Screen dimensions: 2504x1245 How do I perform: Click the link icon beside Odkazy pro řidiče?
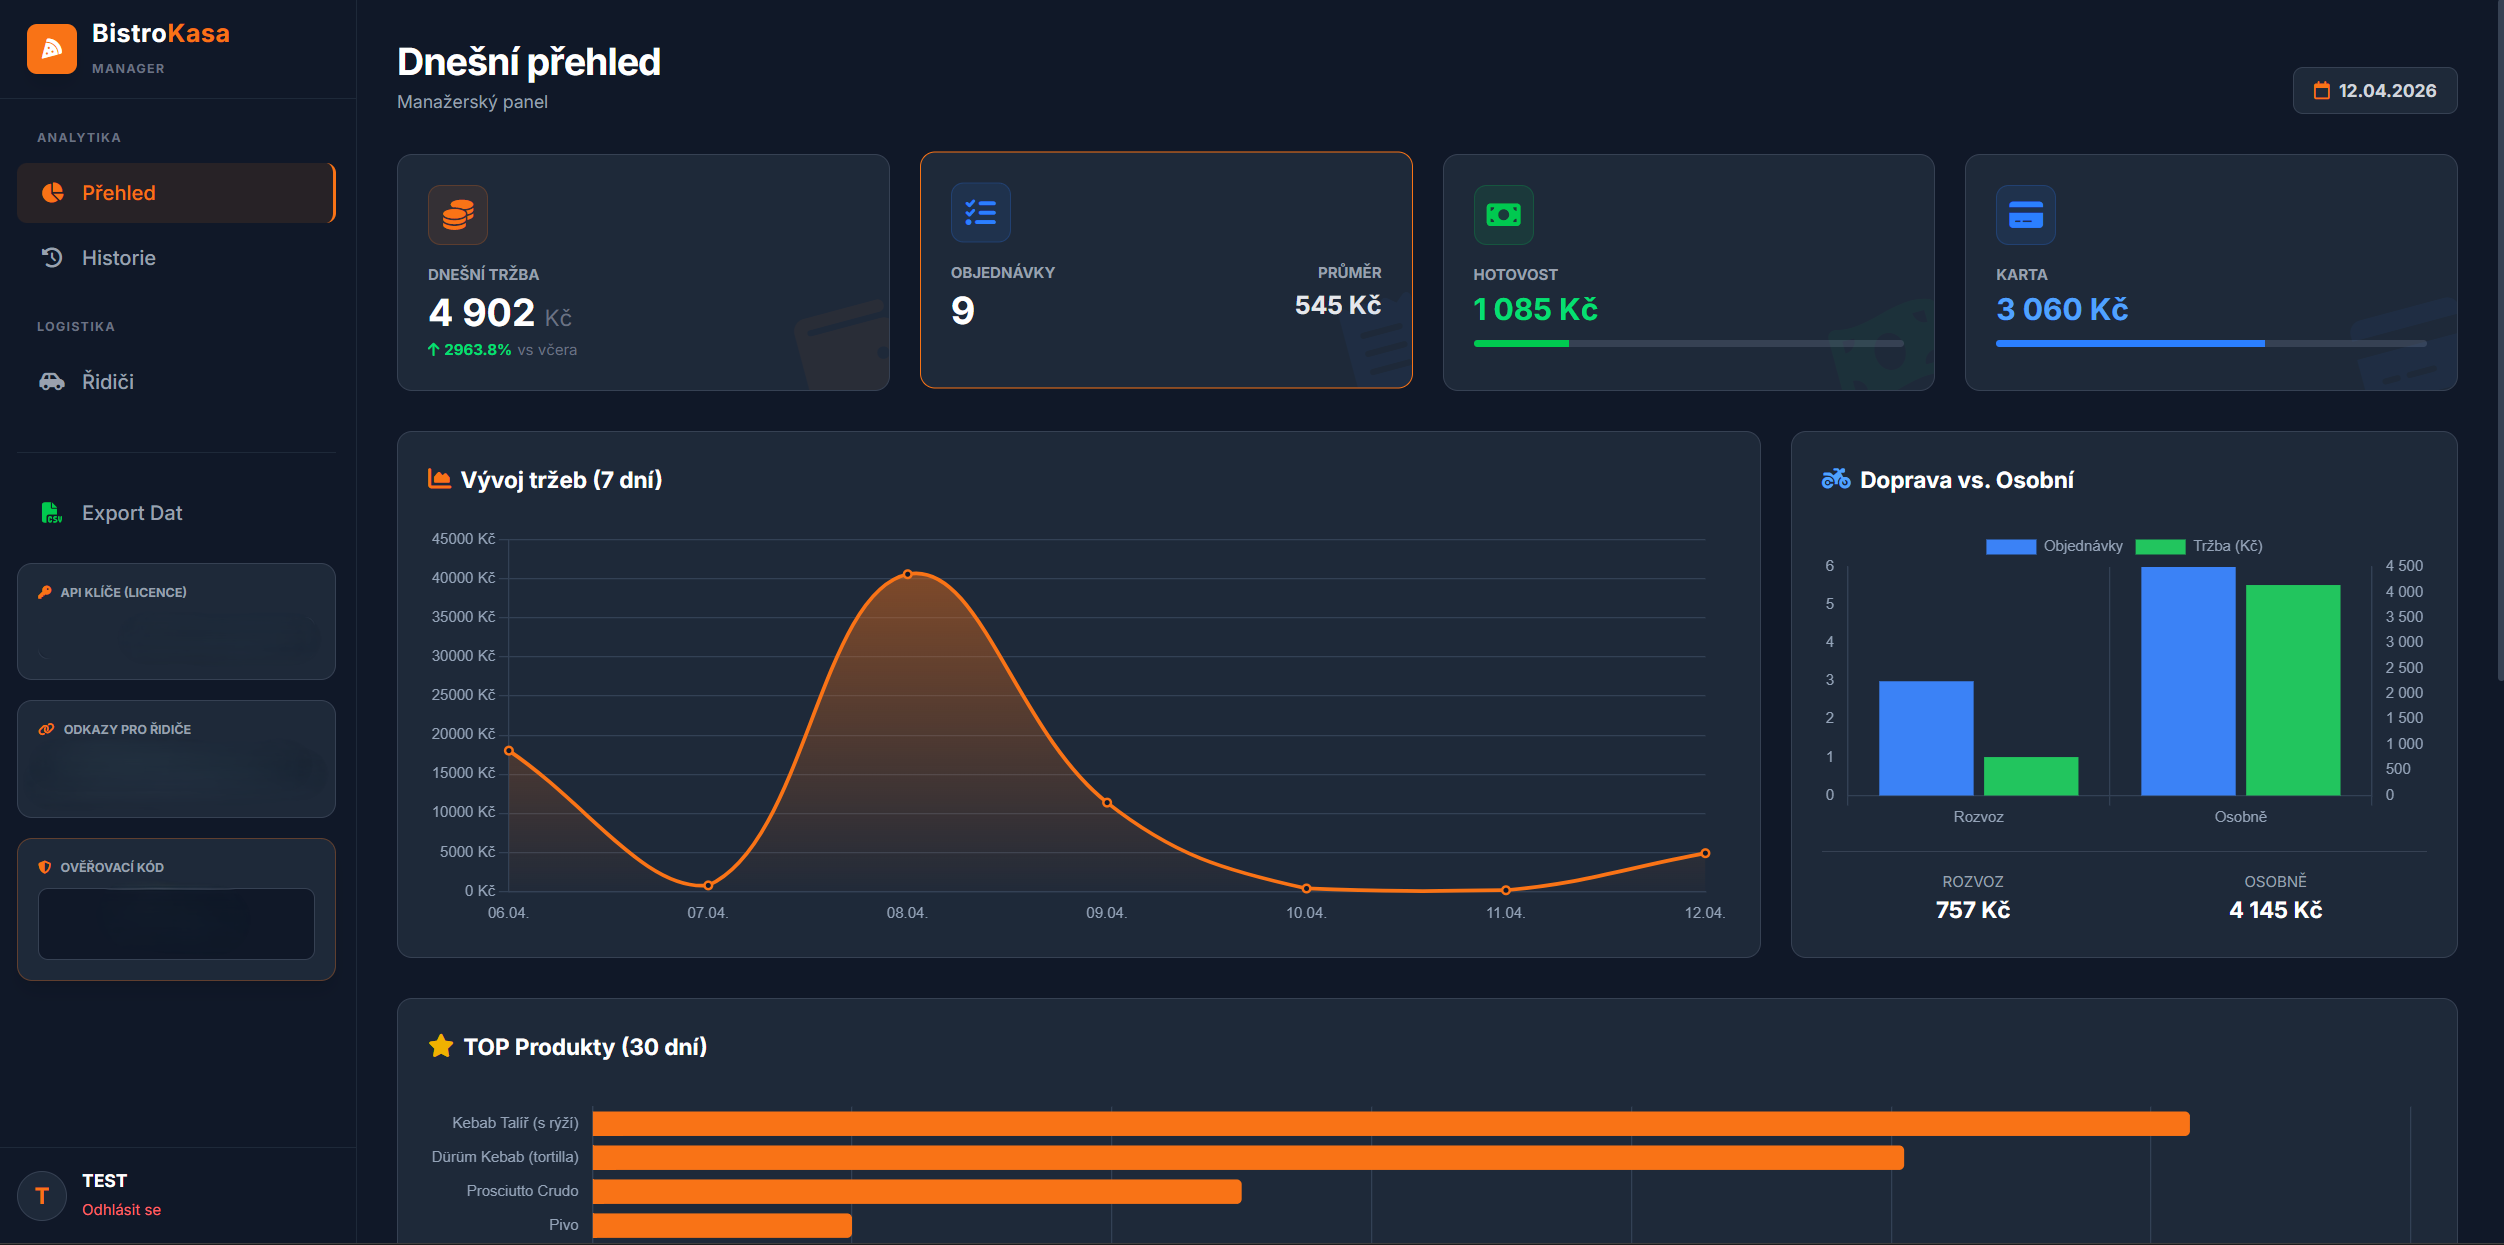tap(44, 729)
